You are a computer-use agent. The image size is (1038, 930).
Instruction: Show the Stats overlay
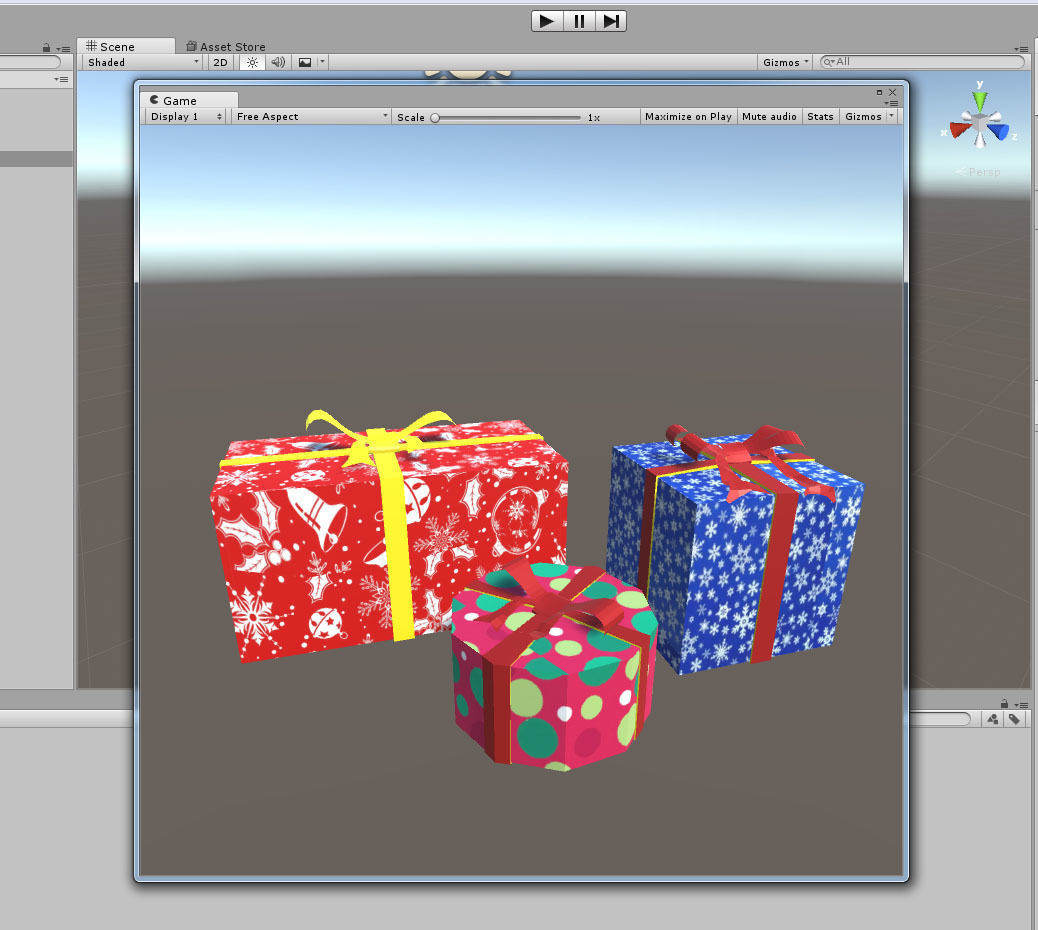(x=820, y=116)
